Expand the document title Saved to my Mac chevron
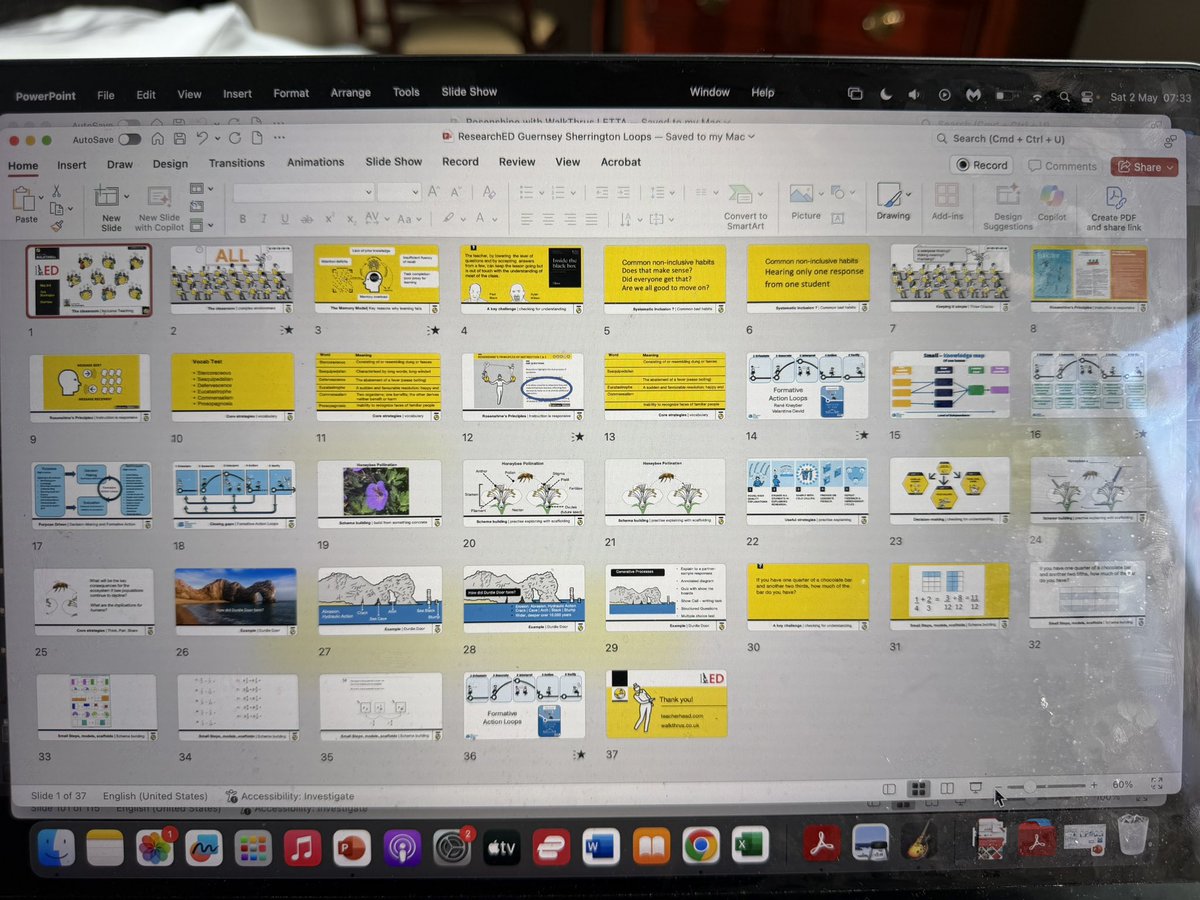The height and width of the screenshot is (900, 1200). 751,136
